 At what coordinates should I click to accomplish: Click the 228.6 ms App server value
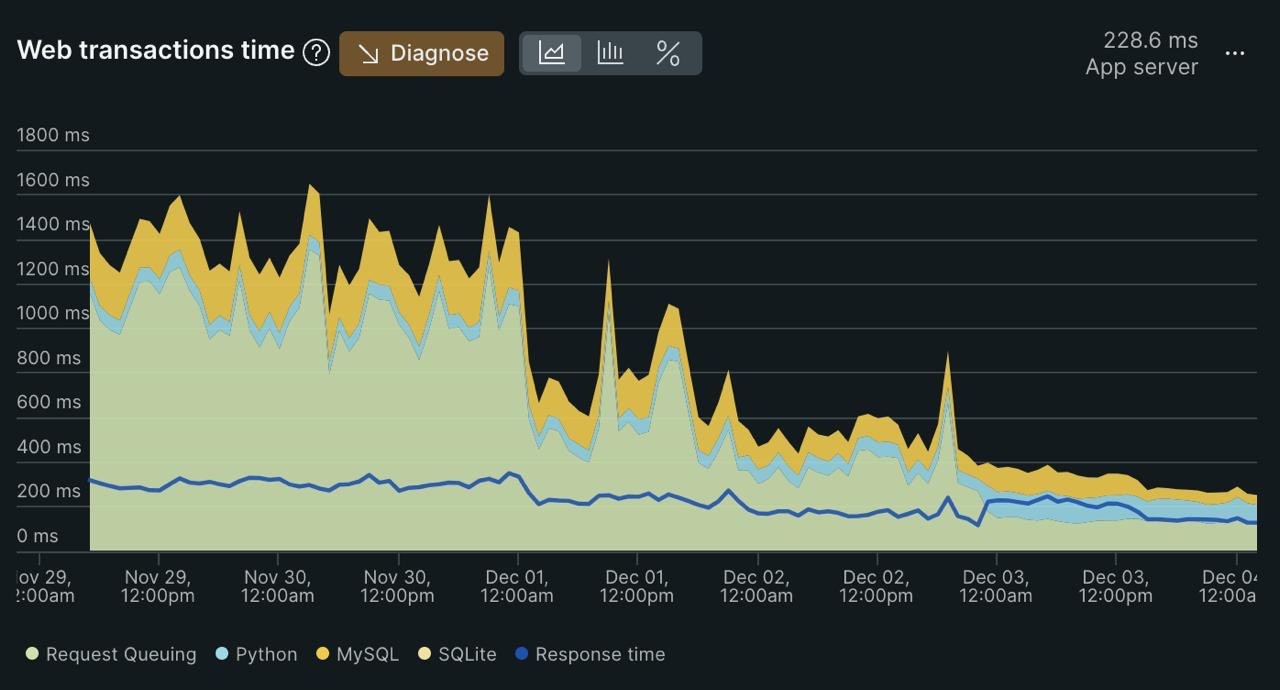pos(1142,53)
